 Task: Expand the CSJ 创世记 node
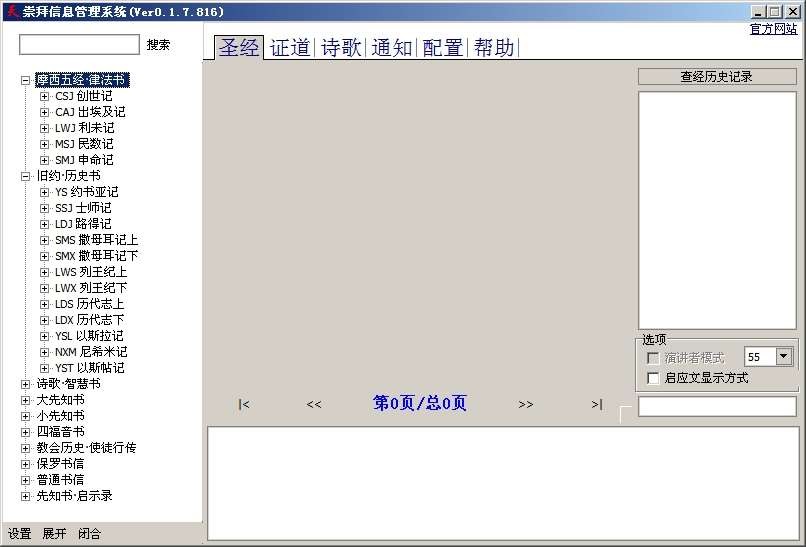click(x=44, y=96)
